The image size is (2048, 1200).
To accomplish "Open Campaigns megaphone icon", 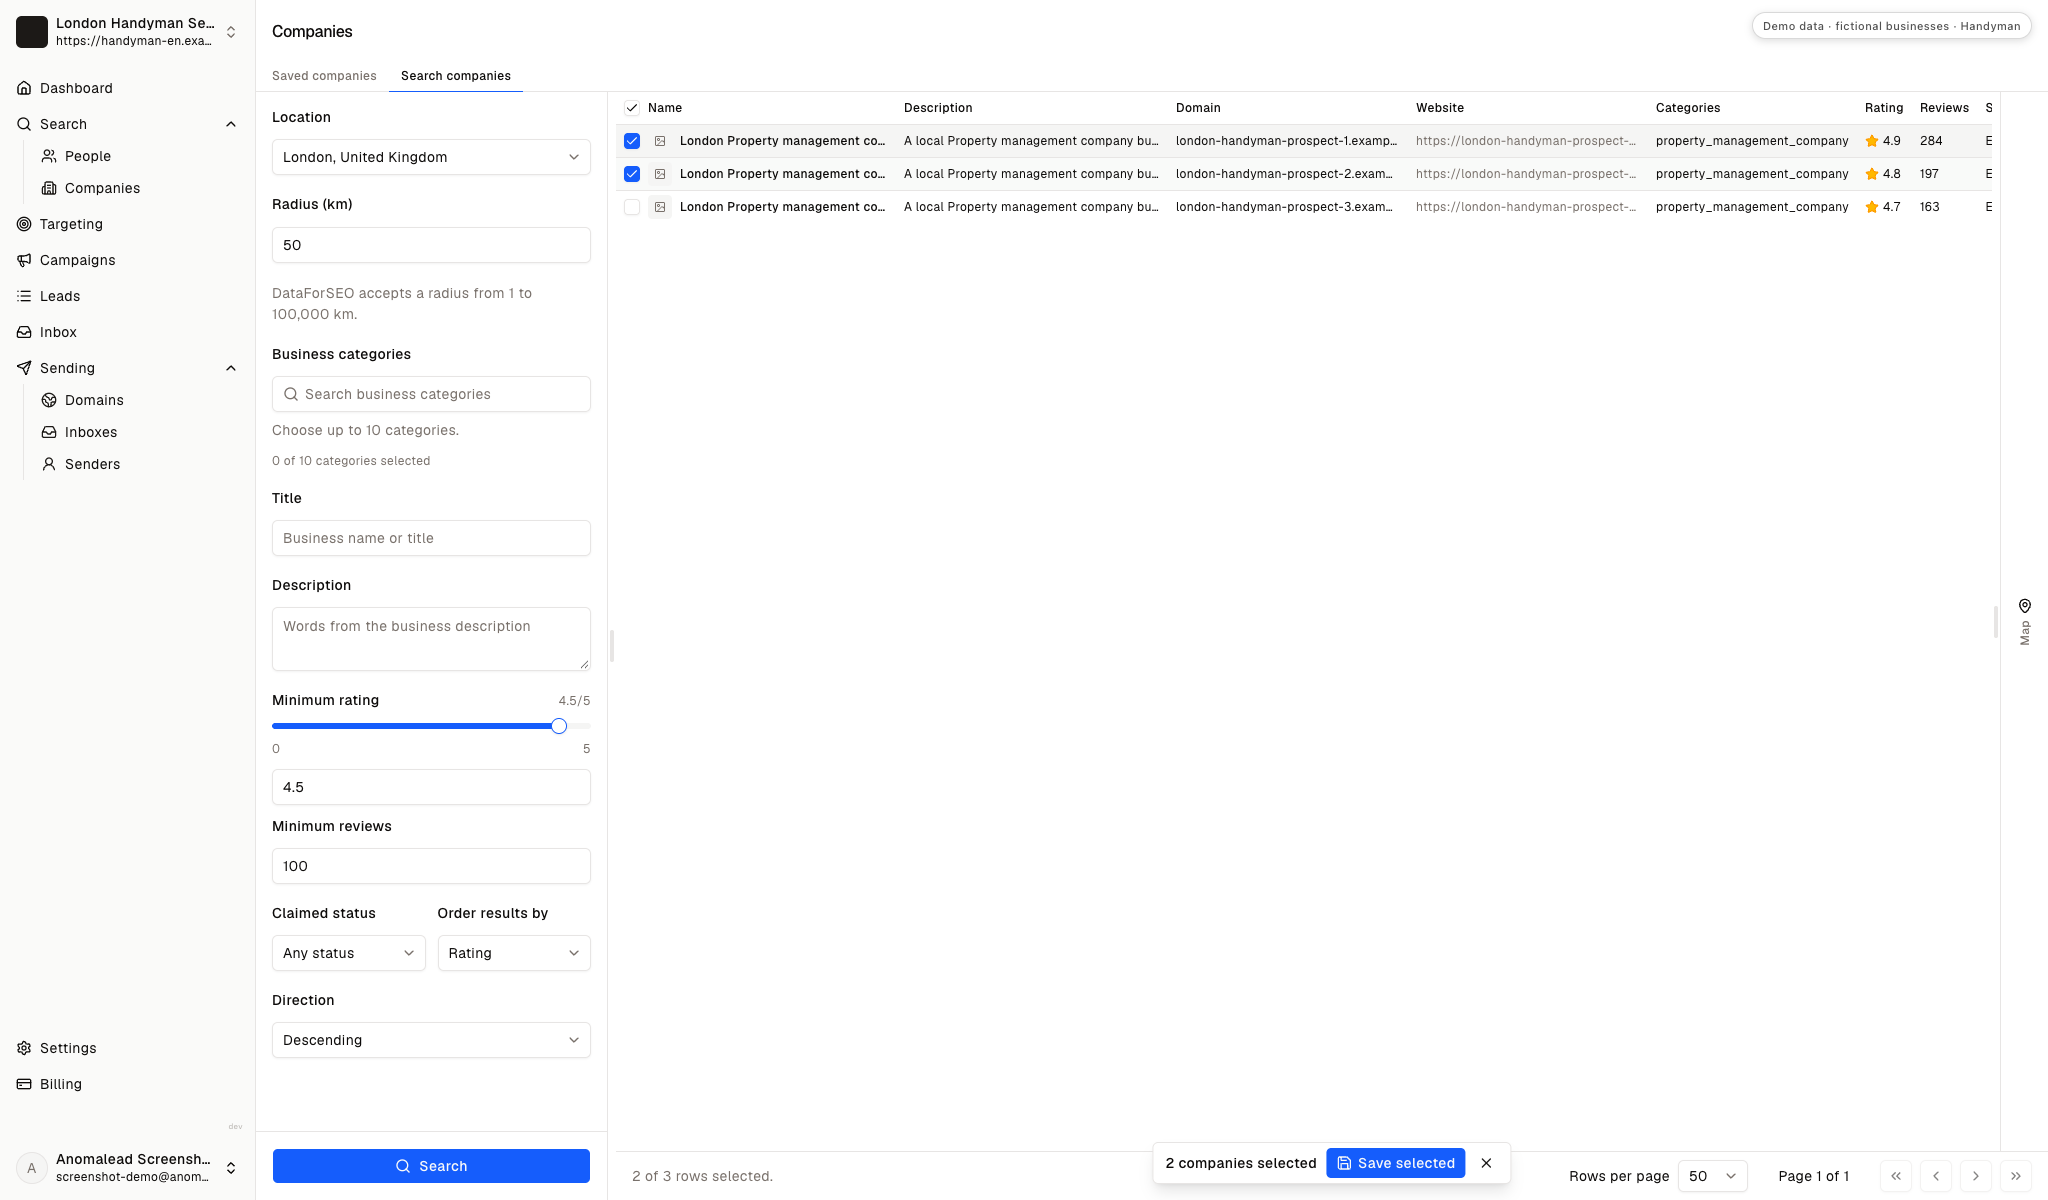I will (x=24, y=260).
